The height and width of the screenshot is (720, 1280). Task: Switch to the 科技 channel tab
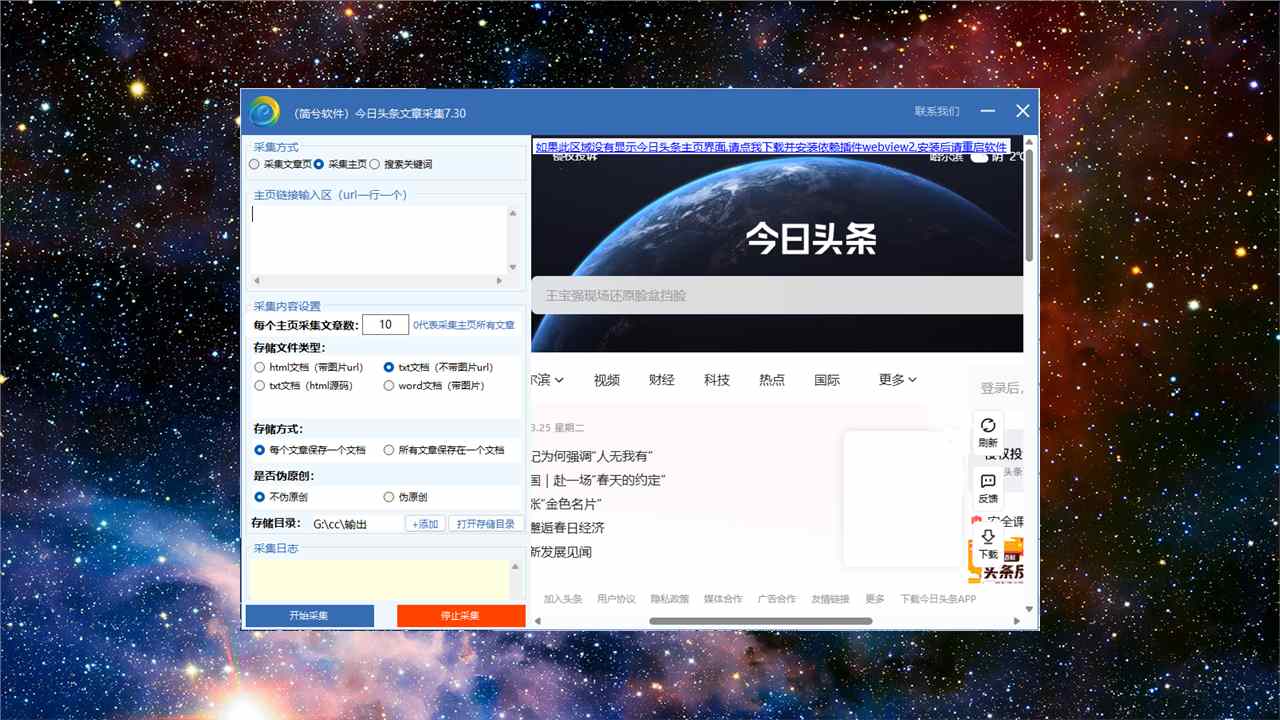point(717,380)
